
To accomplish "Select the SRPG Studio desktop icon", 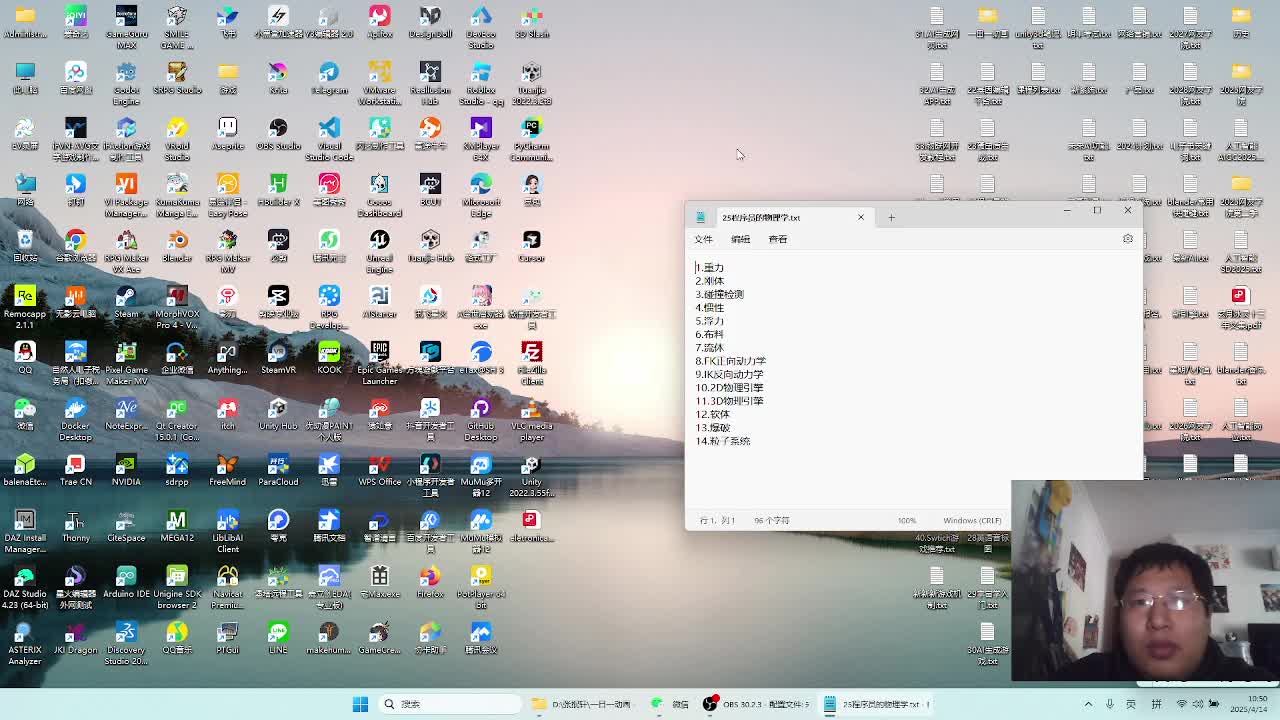I will (x=177, y=78).
